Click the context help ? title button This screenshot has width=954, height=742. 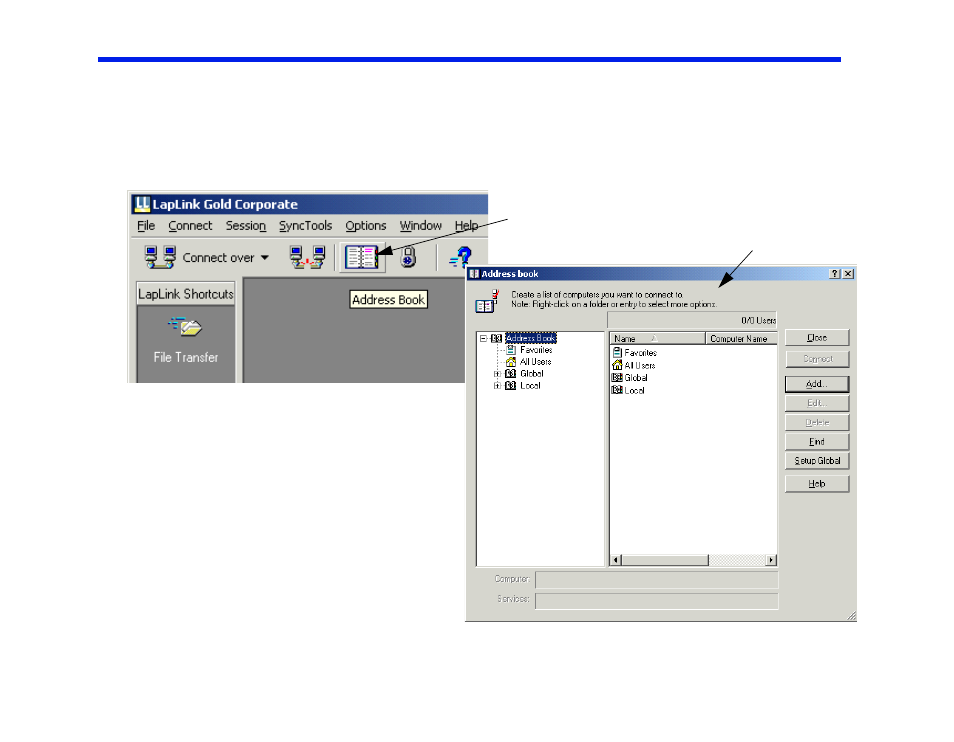pos(835,274)
